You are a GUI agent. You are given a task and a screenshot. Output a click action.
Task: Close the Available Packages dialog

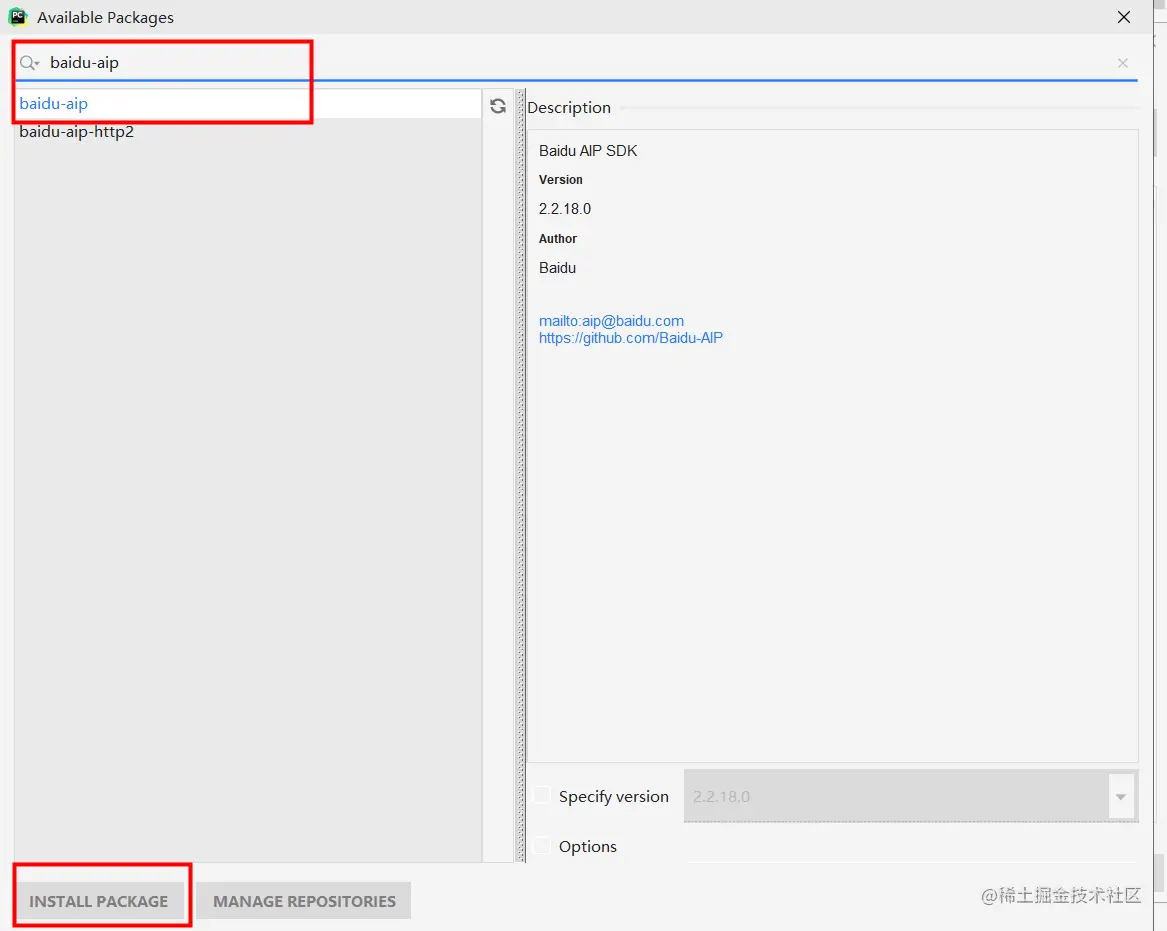tap(1124, 17)
